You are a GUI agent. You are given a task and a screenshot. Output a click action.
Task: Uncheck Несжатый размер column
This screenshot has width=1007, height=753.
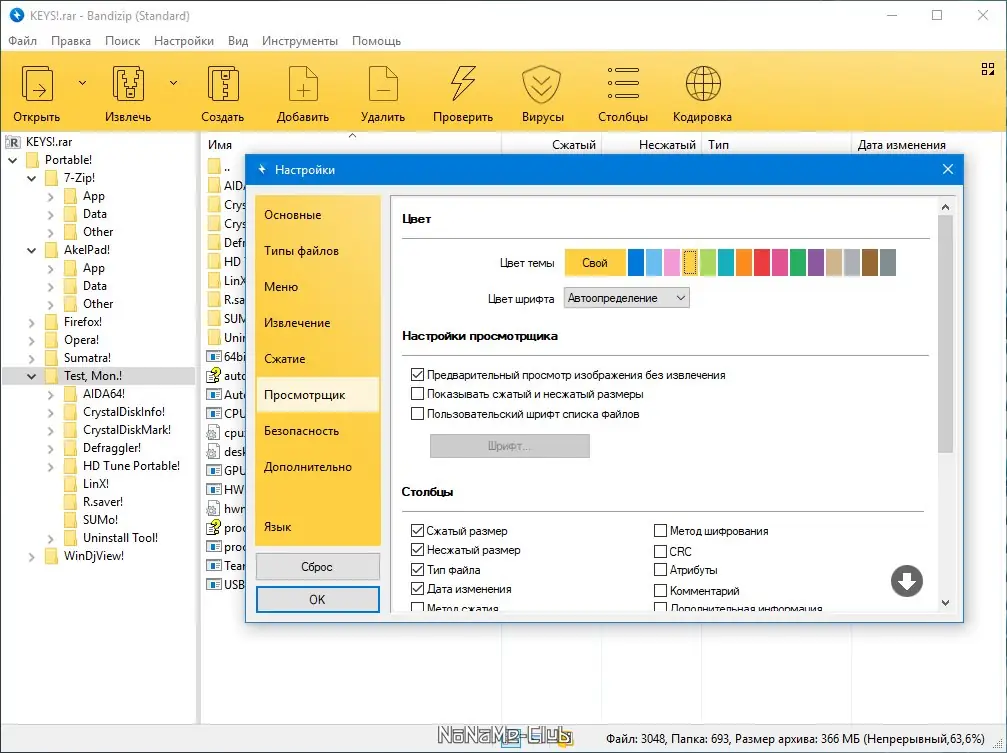(417, 550)
